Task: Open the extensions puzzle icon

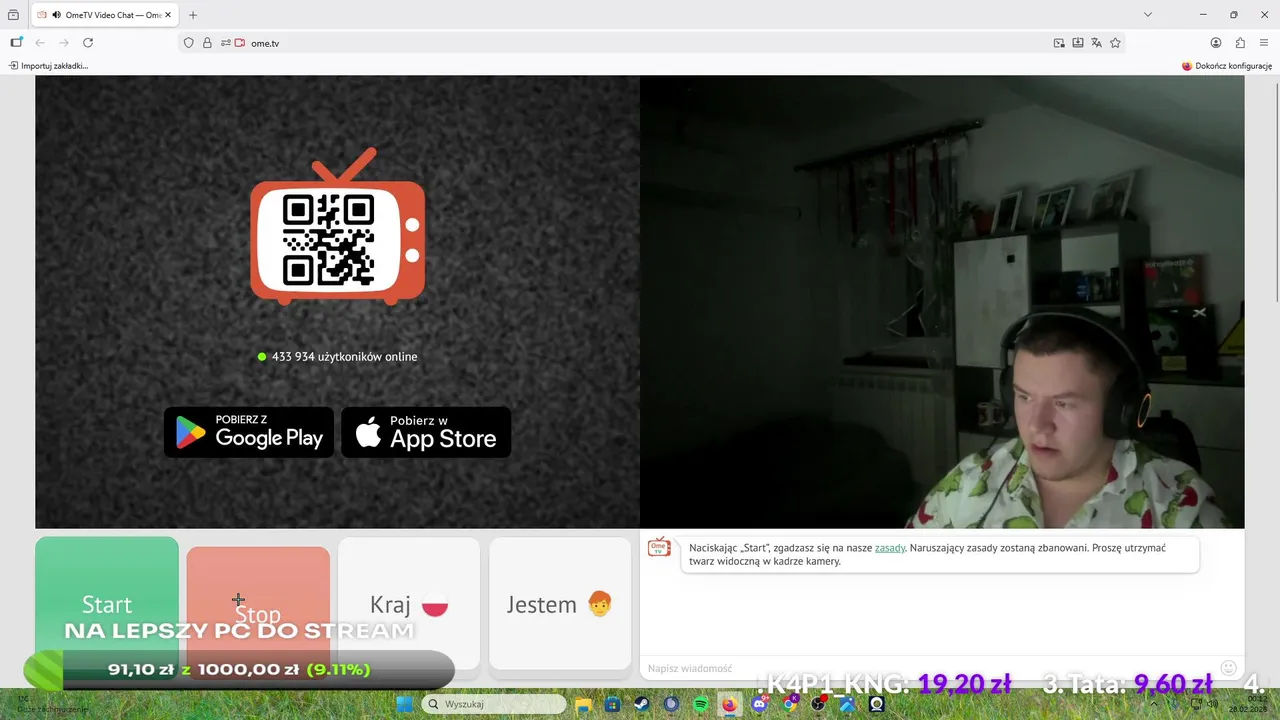Action: point(1240,43)
